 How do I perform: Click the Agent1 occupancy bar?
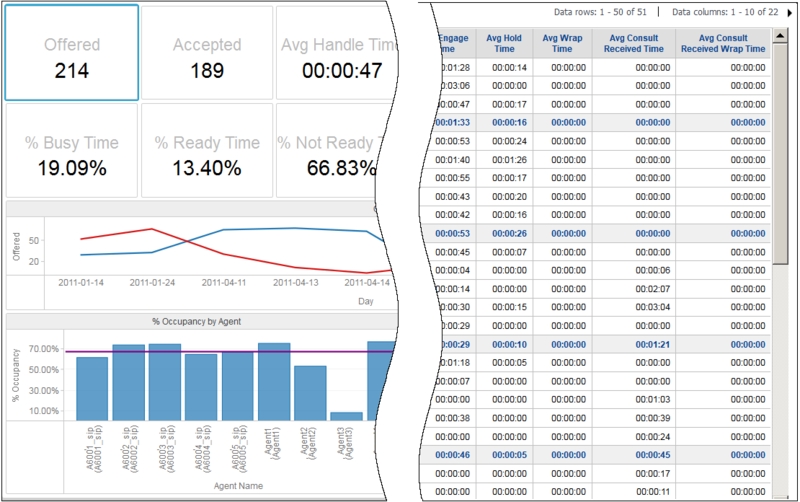[274, 381]
